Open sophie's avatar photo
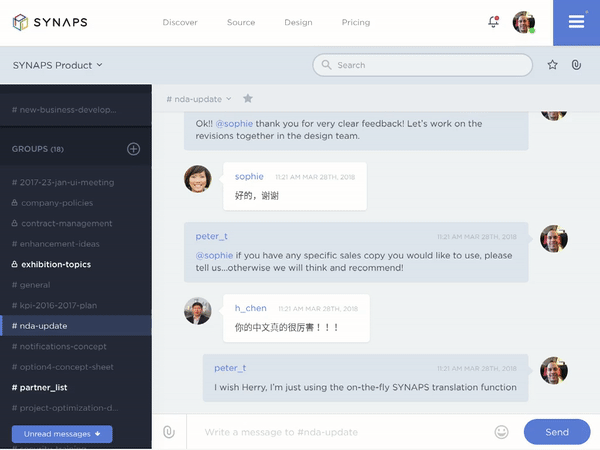This screenshot has height=450, width=600. [x=198, y=179]
